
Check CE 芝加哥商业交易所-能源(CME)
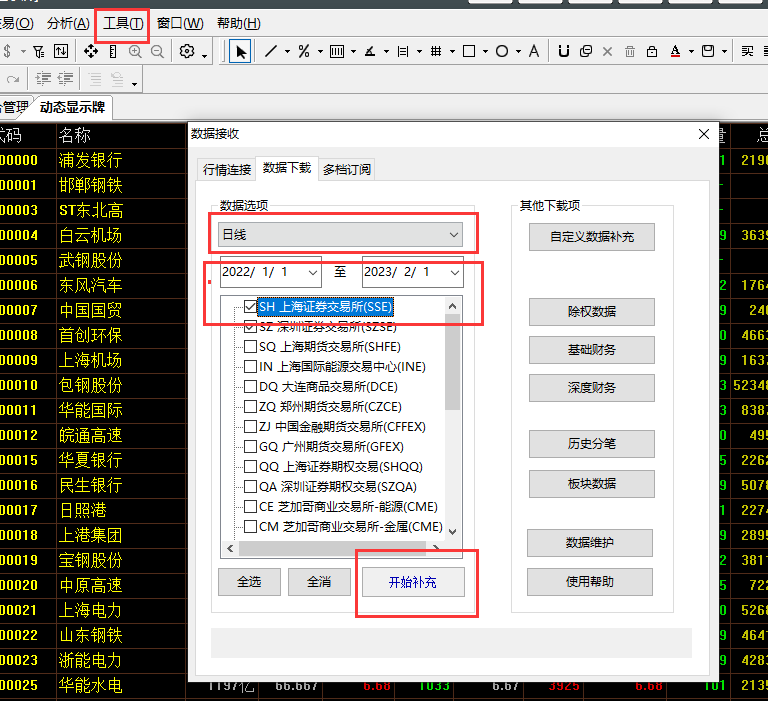250,507
